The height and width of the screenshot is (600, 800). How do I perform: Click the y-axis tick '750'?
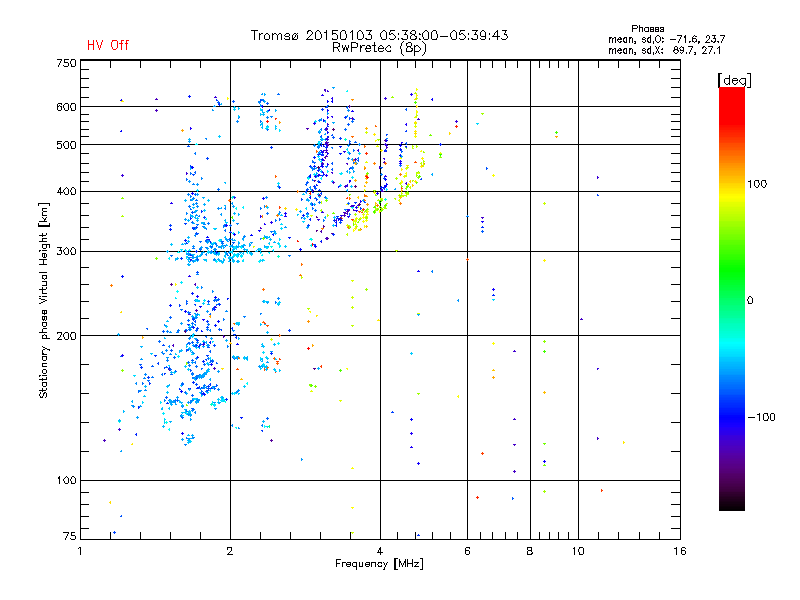[x=66, y=63]
